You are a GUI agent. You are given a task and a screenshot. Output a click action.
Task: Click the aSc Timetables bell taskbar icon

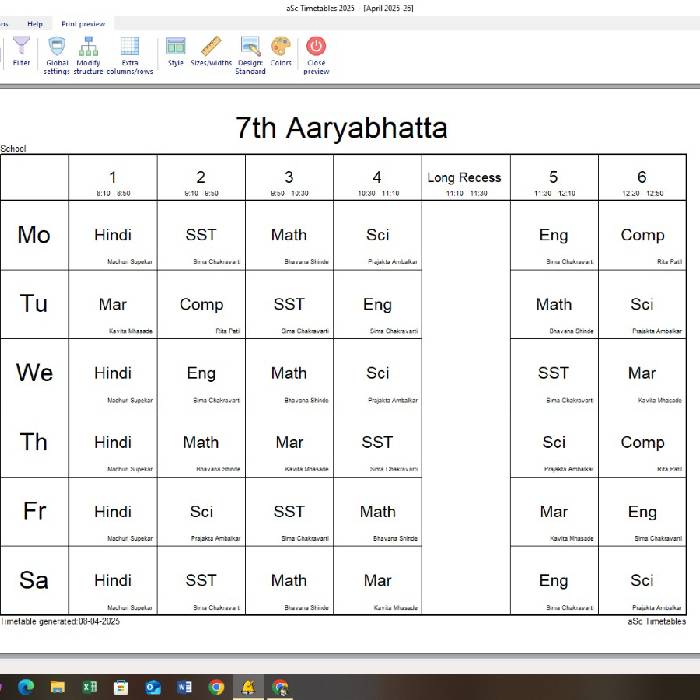(248, 687)
